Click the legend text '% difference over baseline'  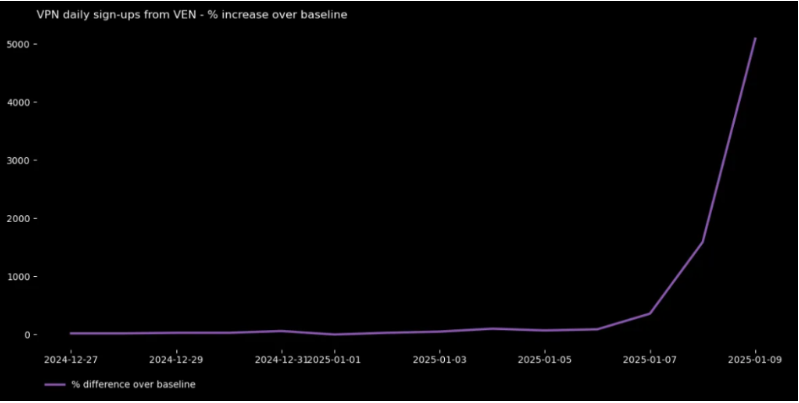coord(134,385)
